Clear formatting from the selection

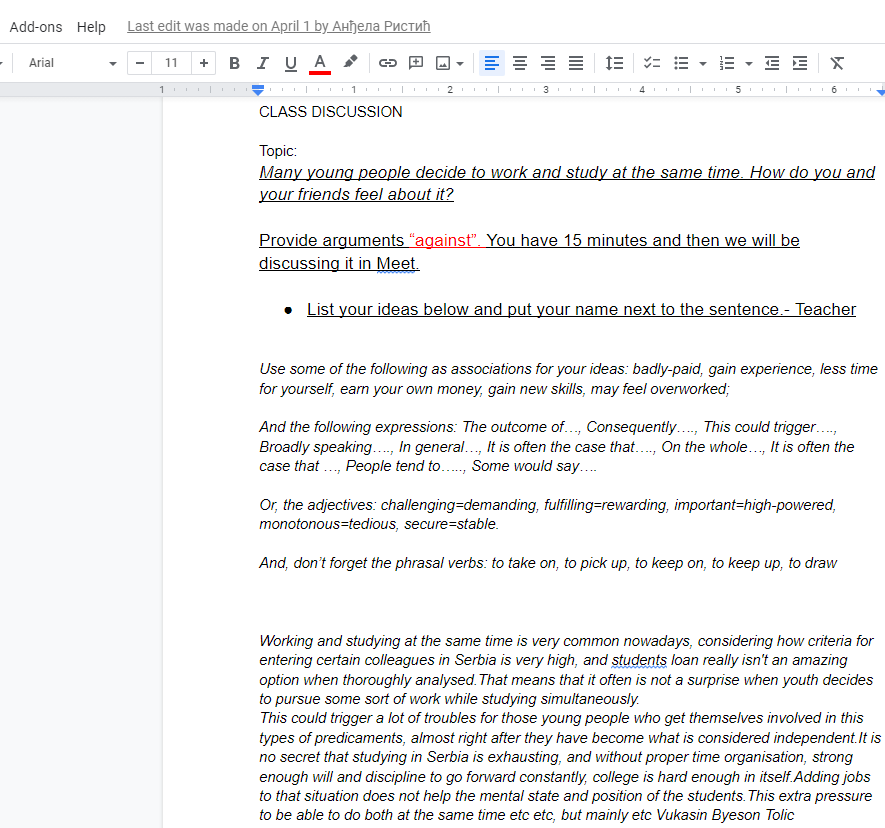(x=837, y=63)
